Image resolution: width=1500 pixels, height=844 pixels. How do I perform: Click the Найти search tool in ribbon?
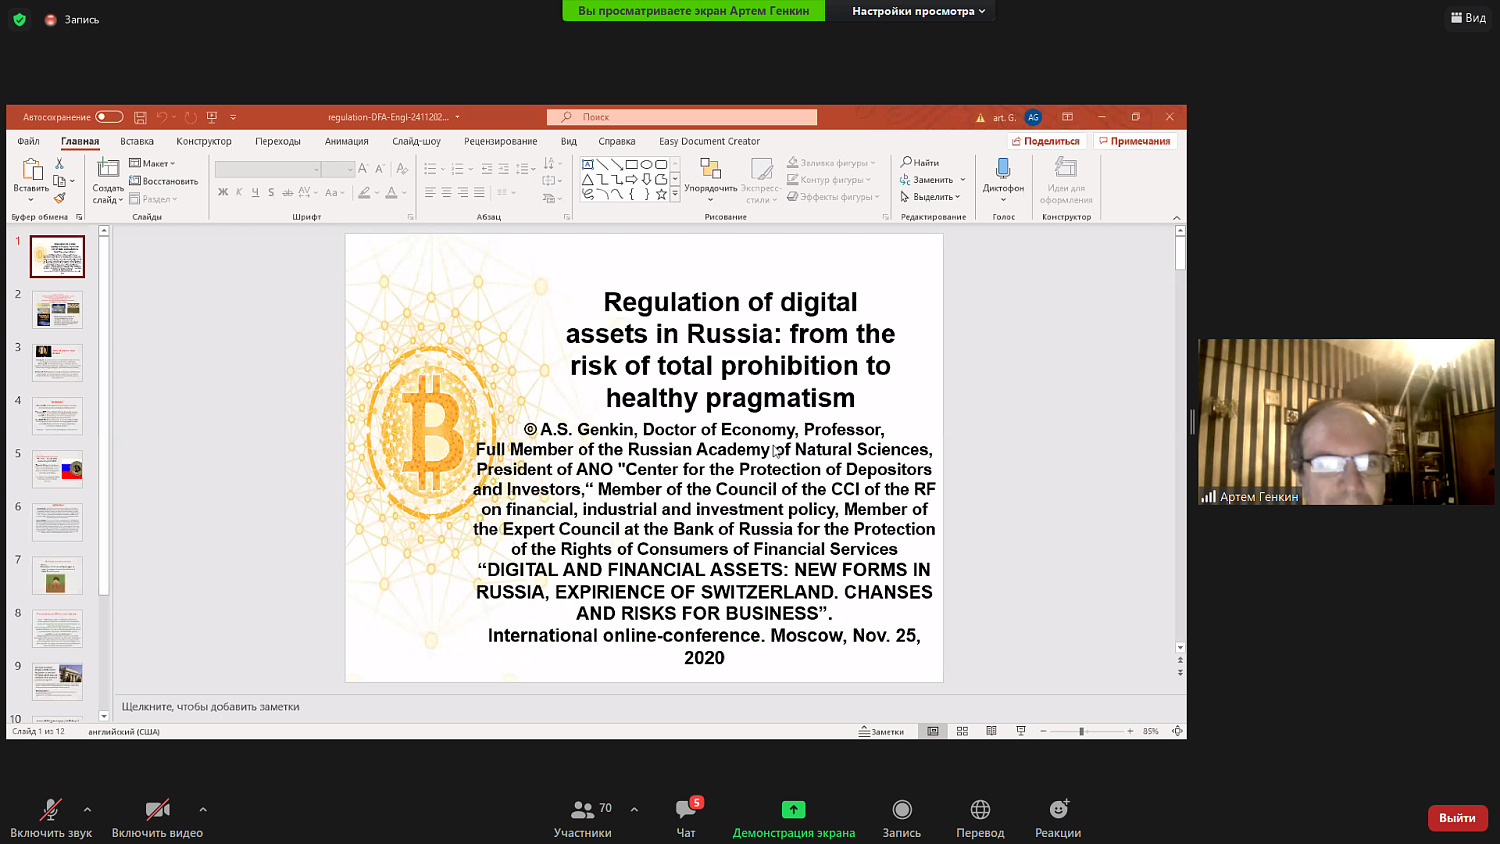(920, 162)
